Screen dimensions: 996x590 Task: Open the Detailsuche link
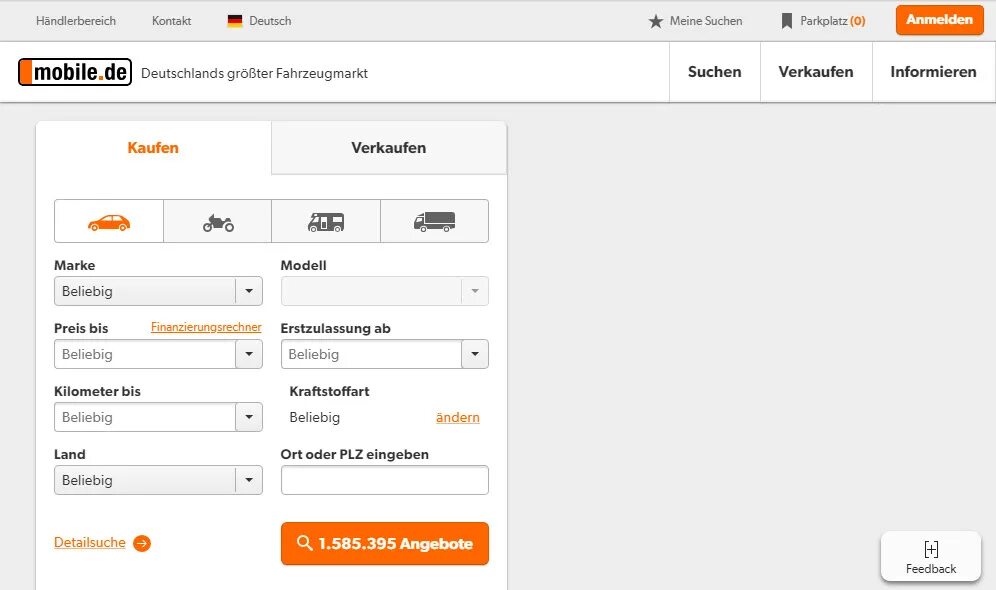pyautogui.click(x=90, y=542)
